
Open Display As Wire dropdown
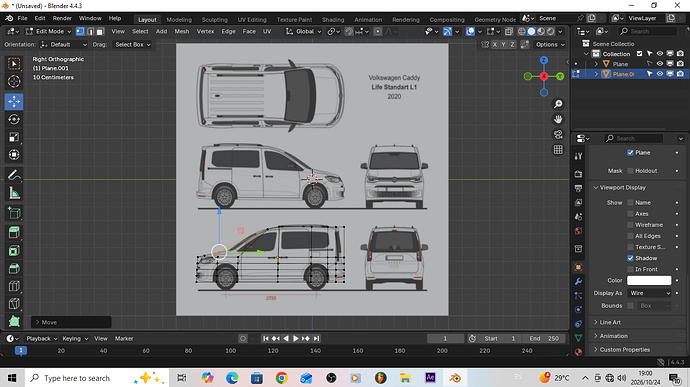[650, 293]
